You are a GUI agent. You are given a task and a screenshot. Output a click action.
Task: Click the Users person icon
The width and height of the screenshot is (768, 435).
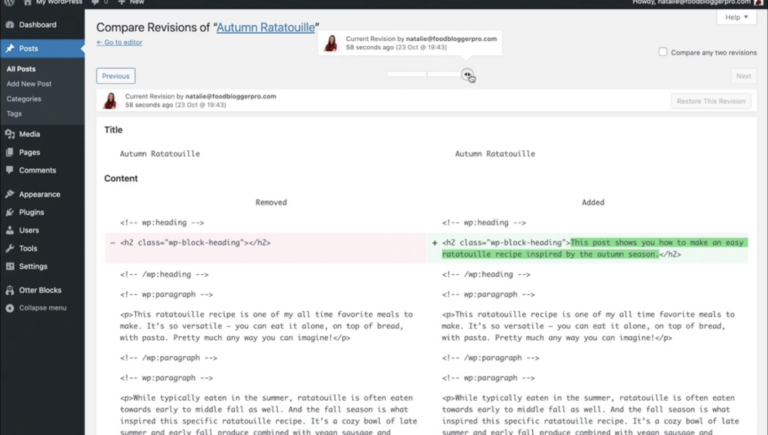pos(10,230)
